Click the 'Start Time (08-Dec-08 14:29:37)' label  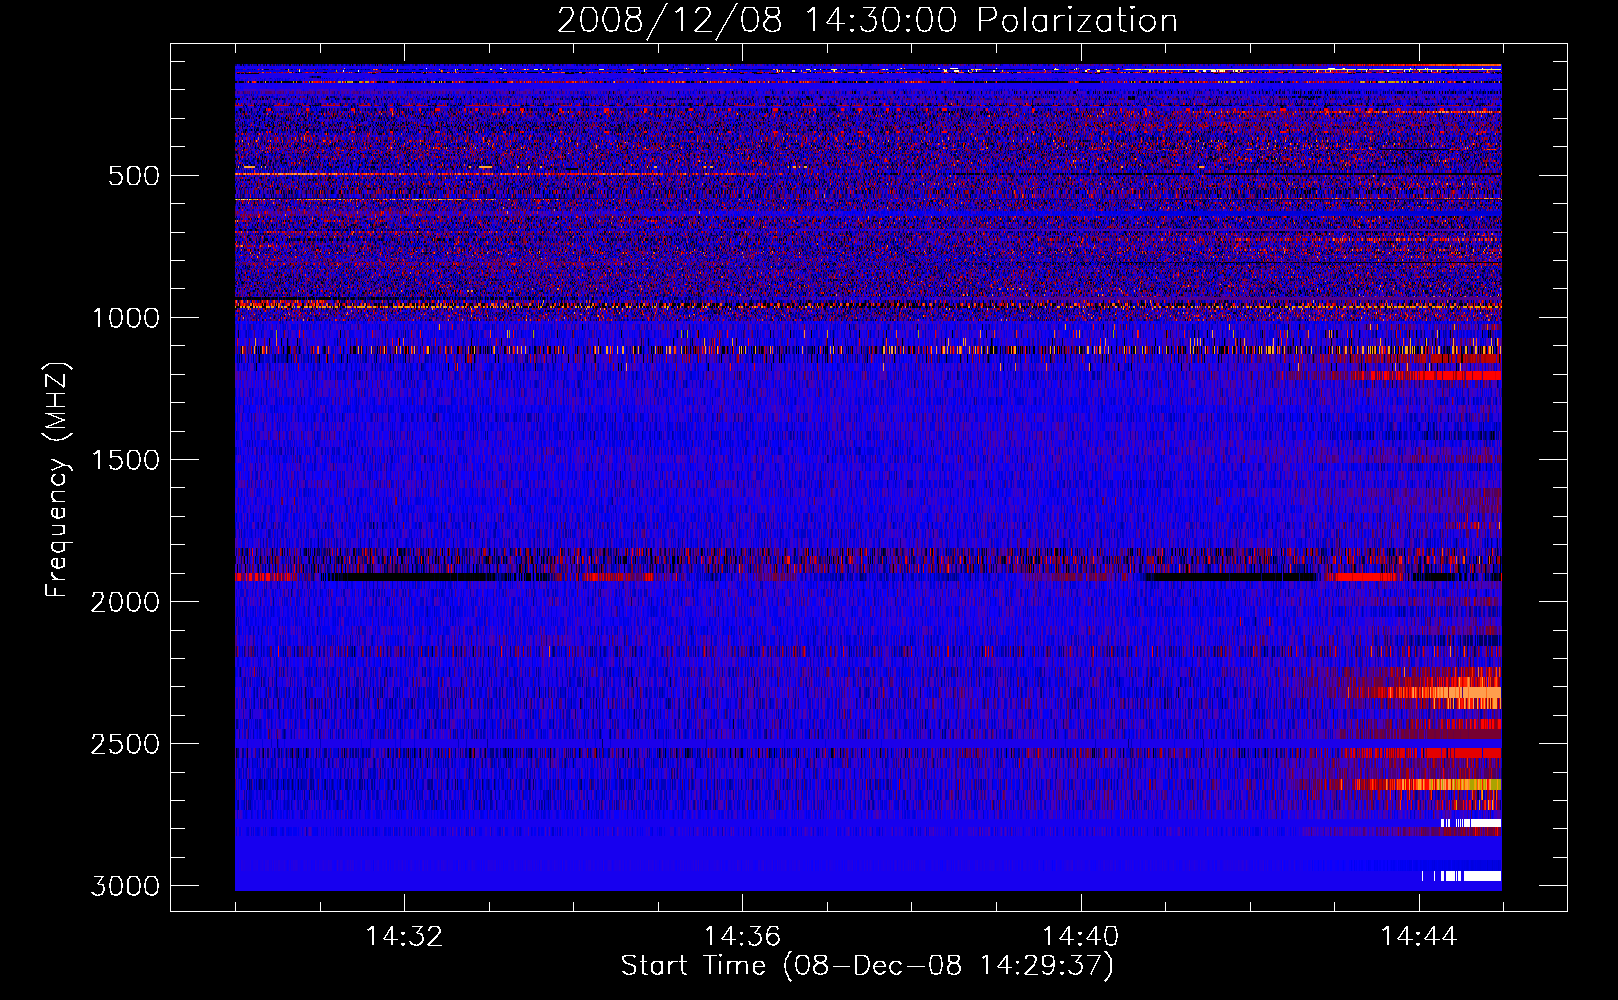[x=867, y=966]
